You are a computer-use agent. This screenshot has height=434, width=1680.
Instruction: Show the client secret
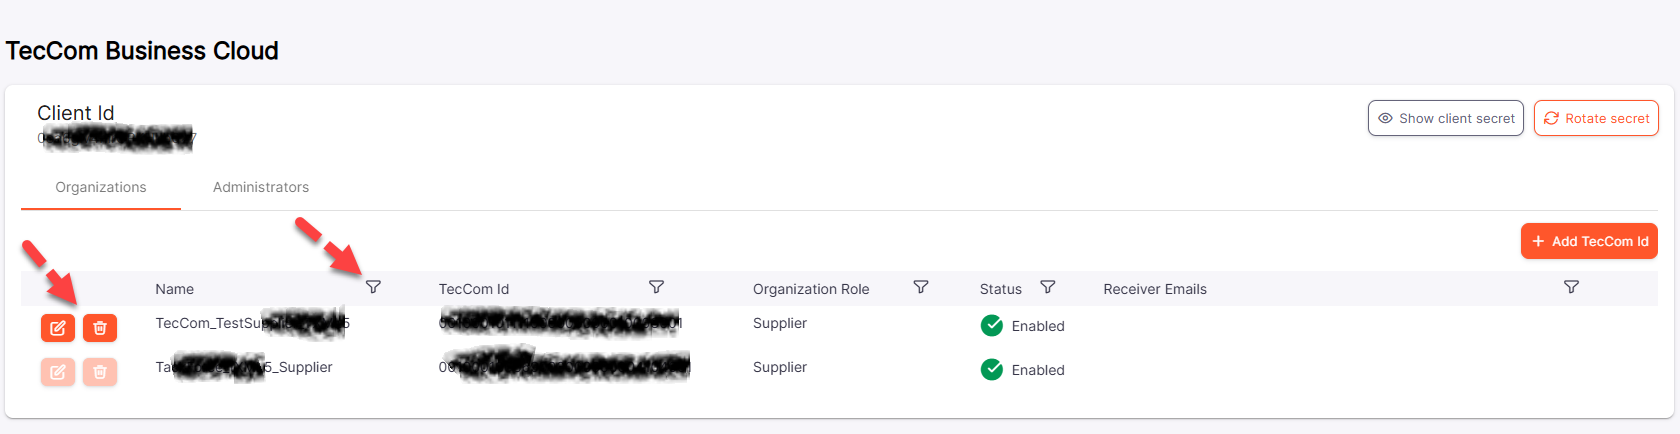(x=1445, y=118)
